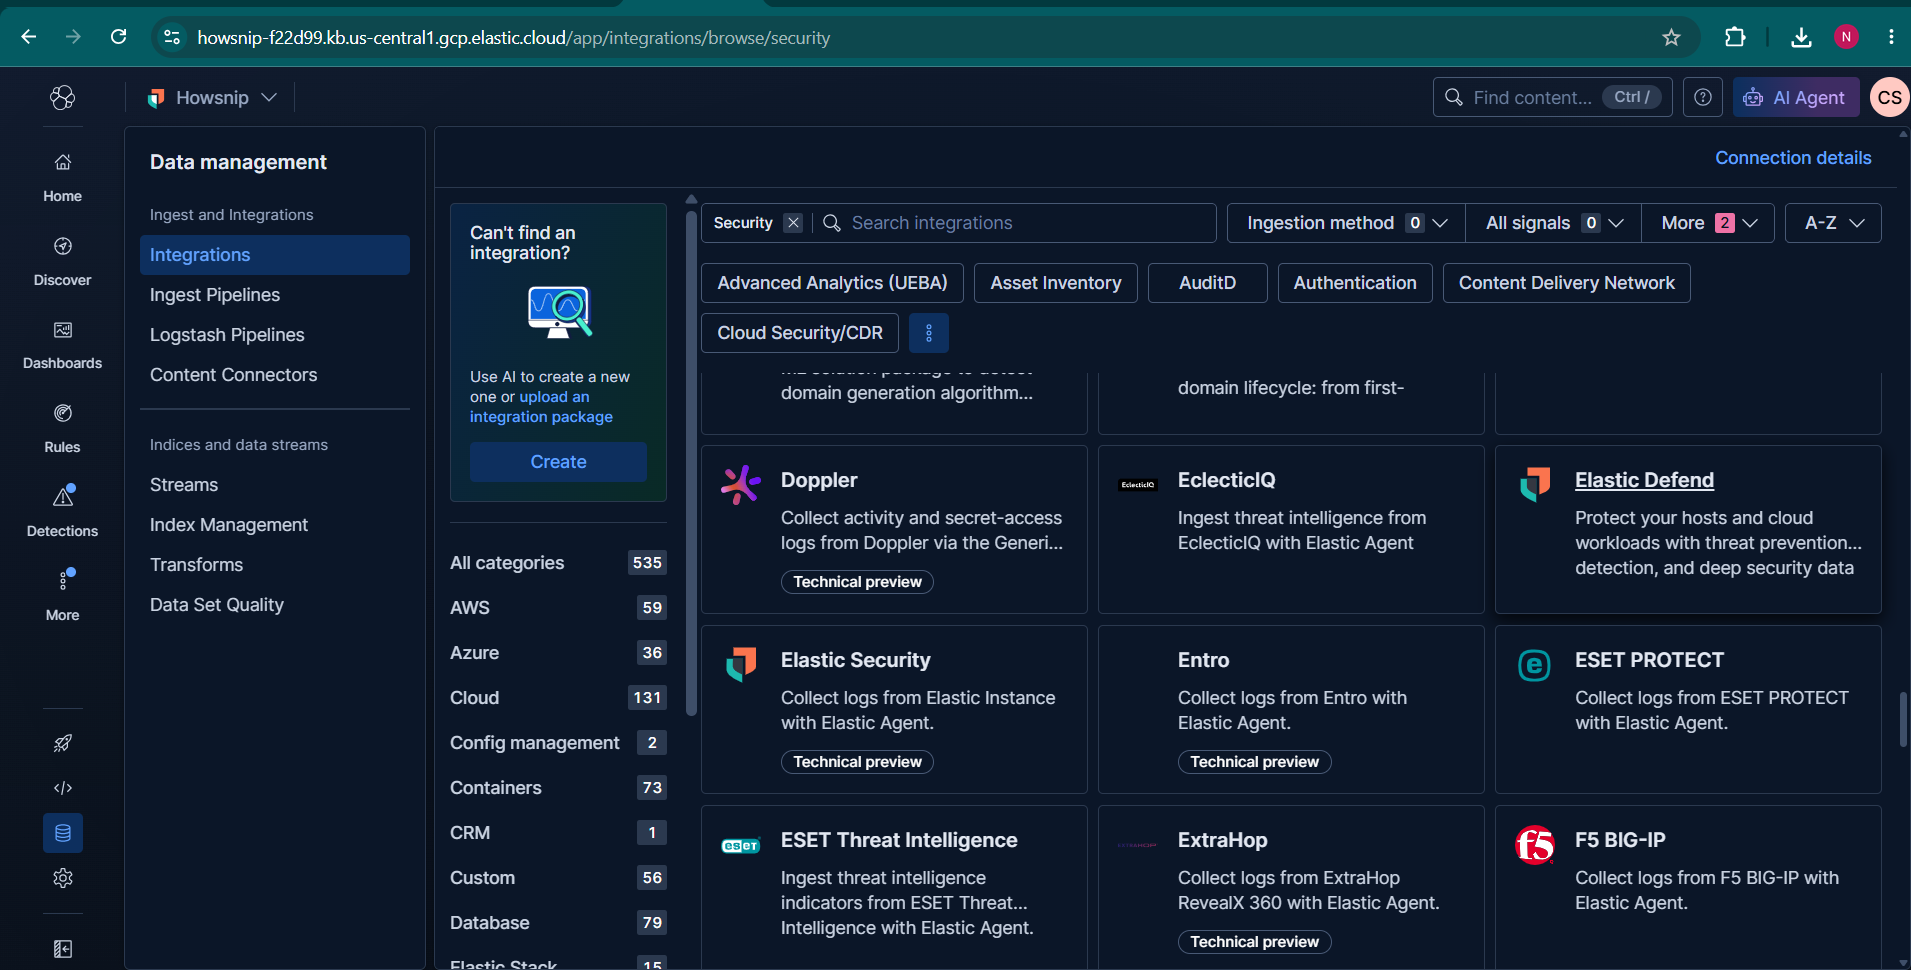The width and height of the screenshot is (1911, 970).
Task: Bookmark this page with the star icon
Action: pyautogui.click(x=1671, y=37)
